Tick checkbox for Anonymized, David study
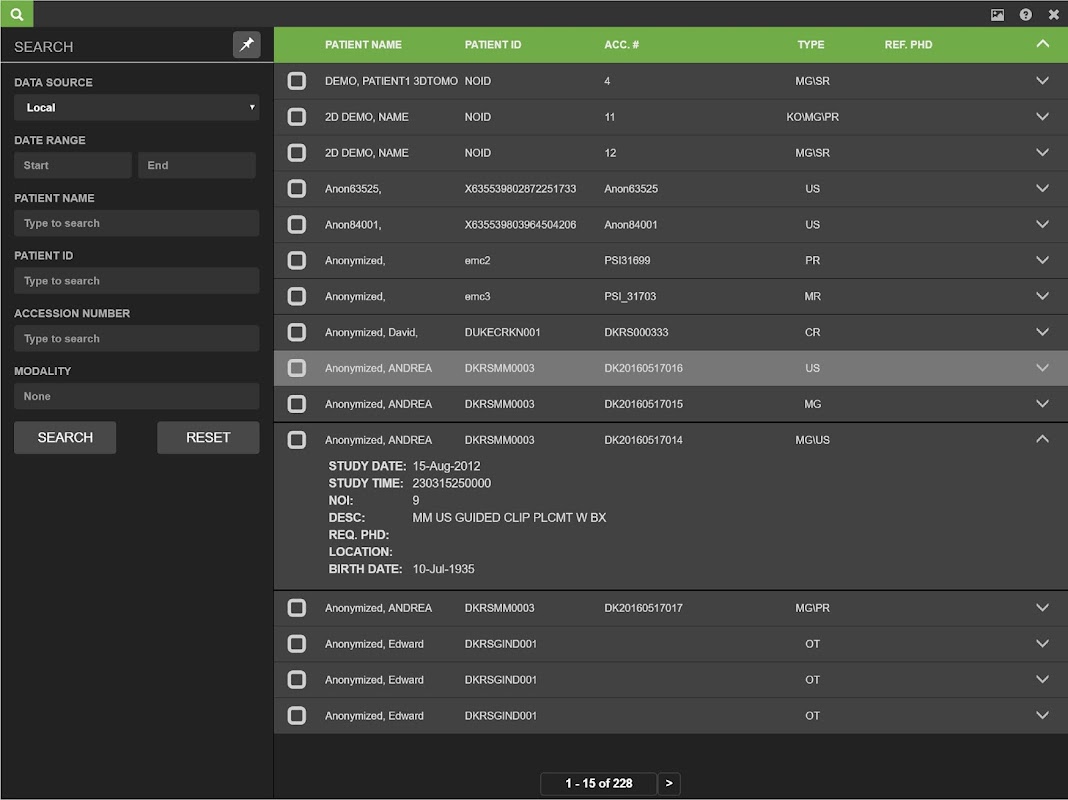This screenshot has height=800, width=1068. [297, 332]
